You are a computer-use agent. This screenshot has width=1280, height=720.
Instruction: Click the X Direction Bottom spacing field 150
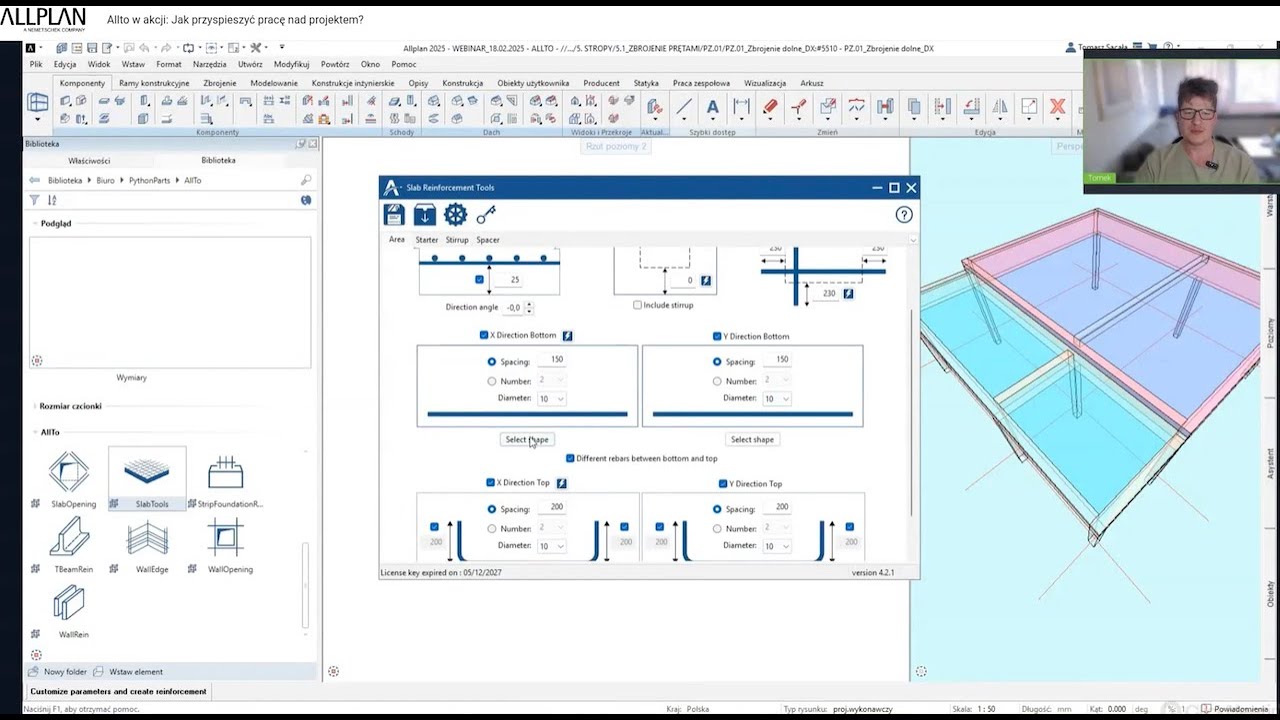(554, 360)
